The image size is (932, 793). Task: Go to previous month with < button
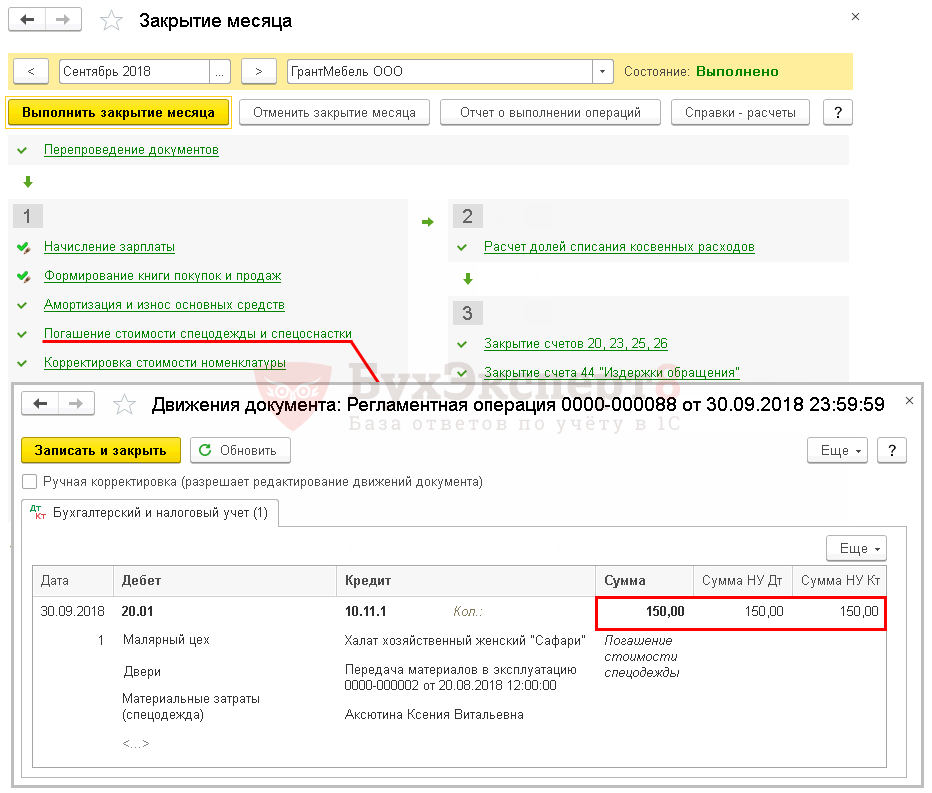31,71
